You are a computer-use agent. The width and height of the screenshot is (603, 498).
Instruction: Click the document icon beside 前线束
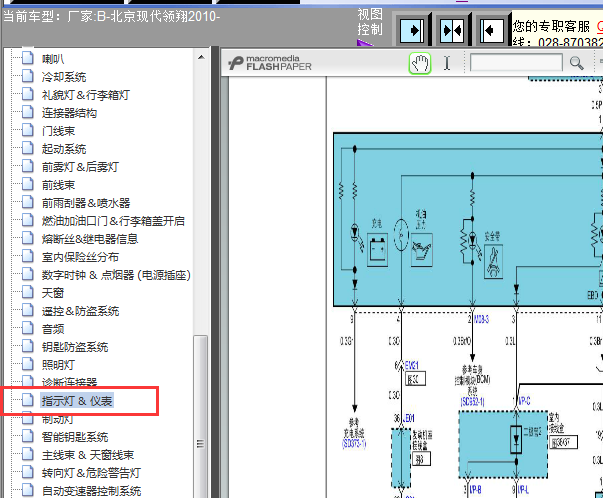pos(28,184)
